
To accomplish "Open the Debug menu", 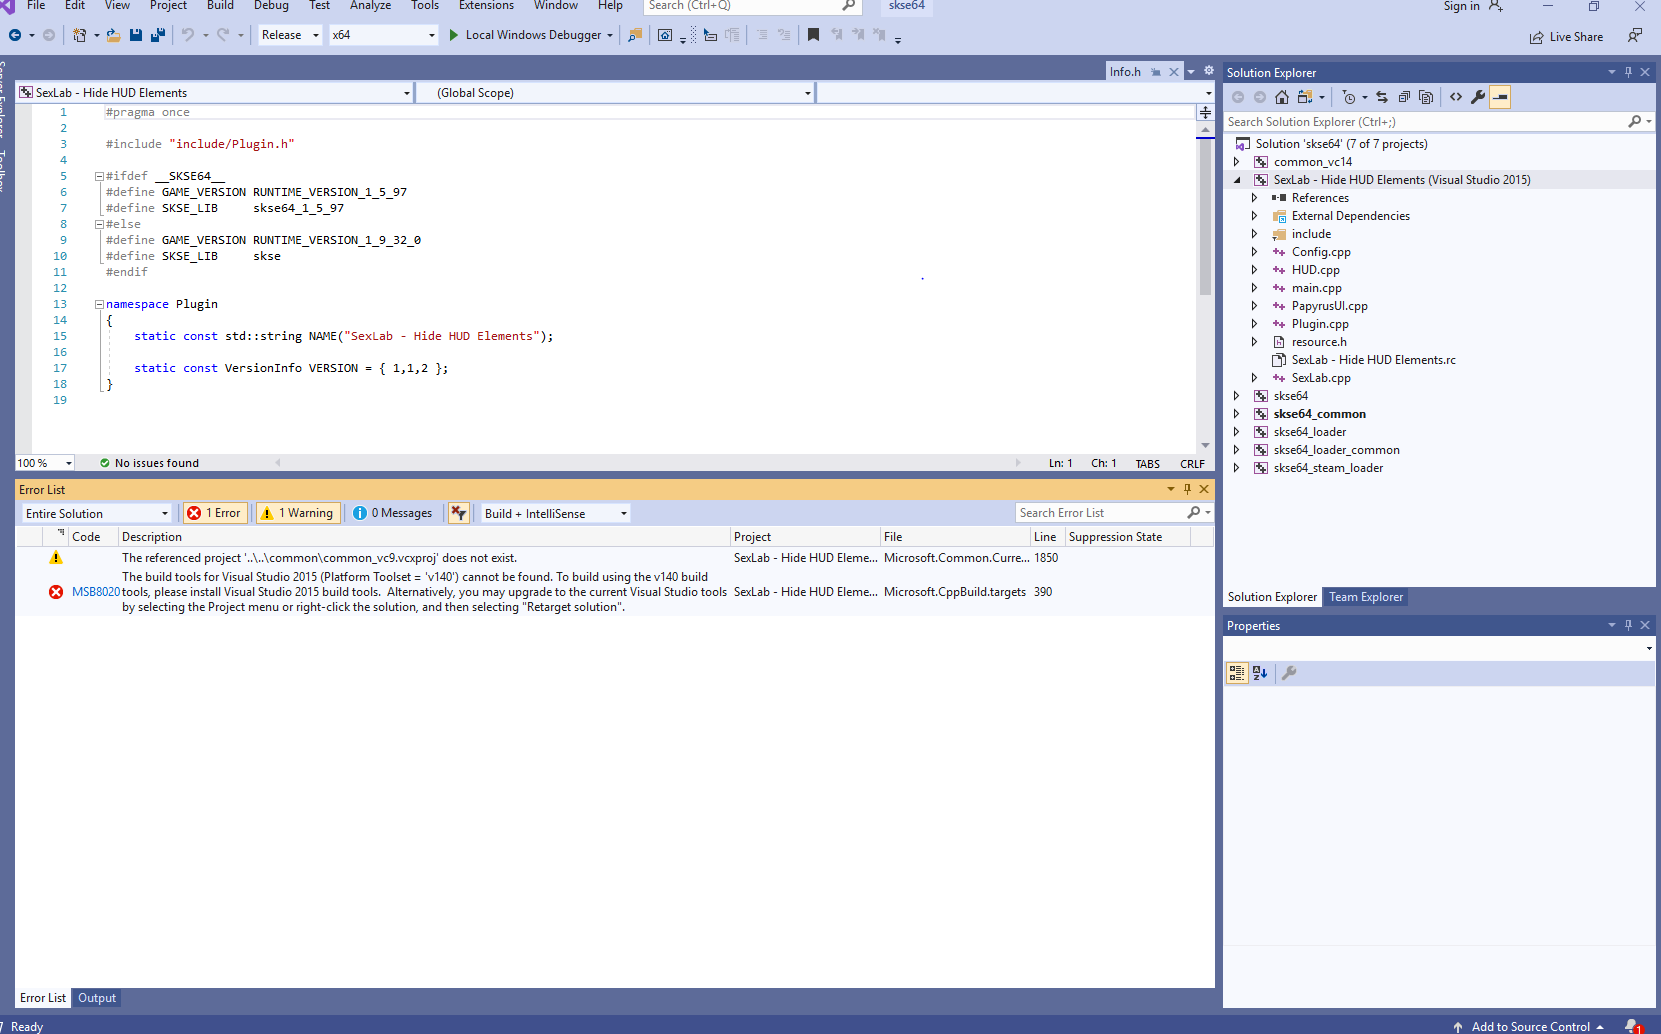I will pyautogui.click(x=271, y=6).
